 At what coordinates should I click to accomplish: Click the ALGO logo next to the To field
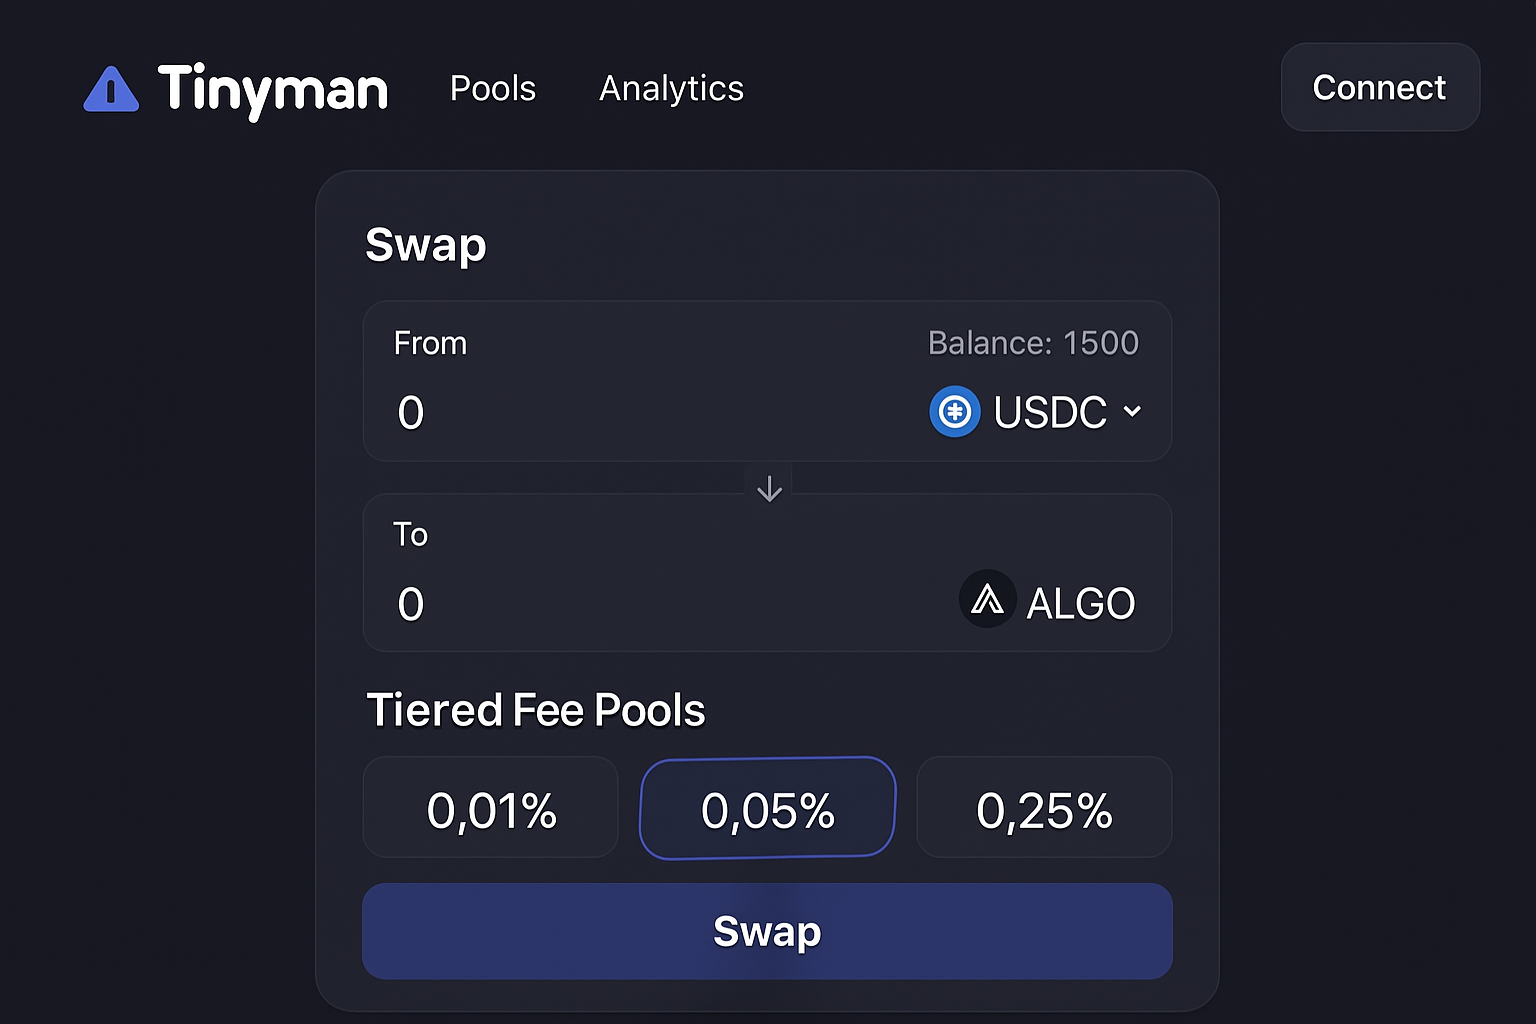(987, 599)
